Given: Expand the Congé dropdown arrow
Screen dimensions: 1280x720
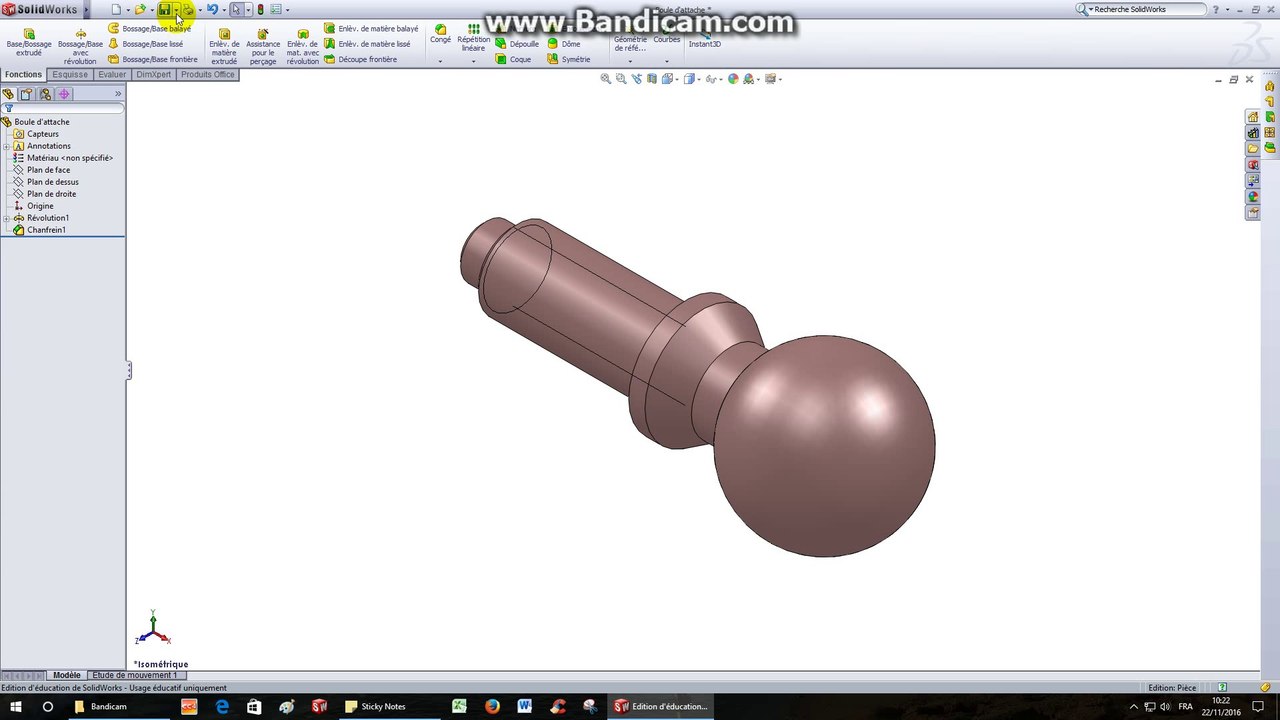Looking at the screenshot, I should tap(440, 62).
